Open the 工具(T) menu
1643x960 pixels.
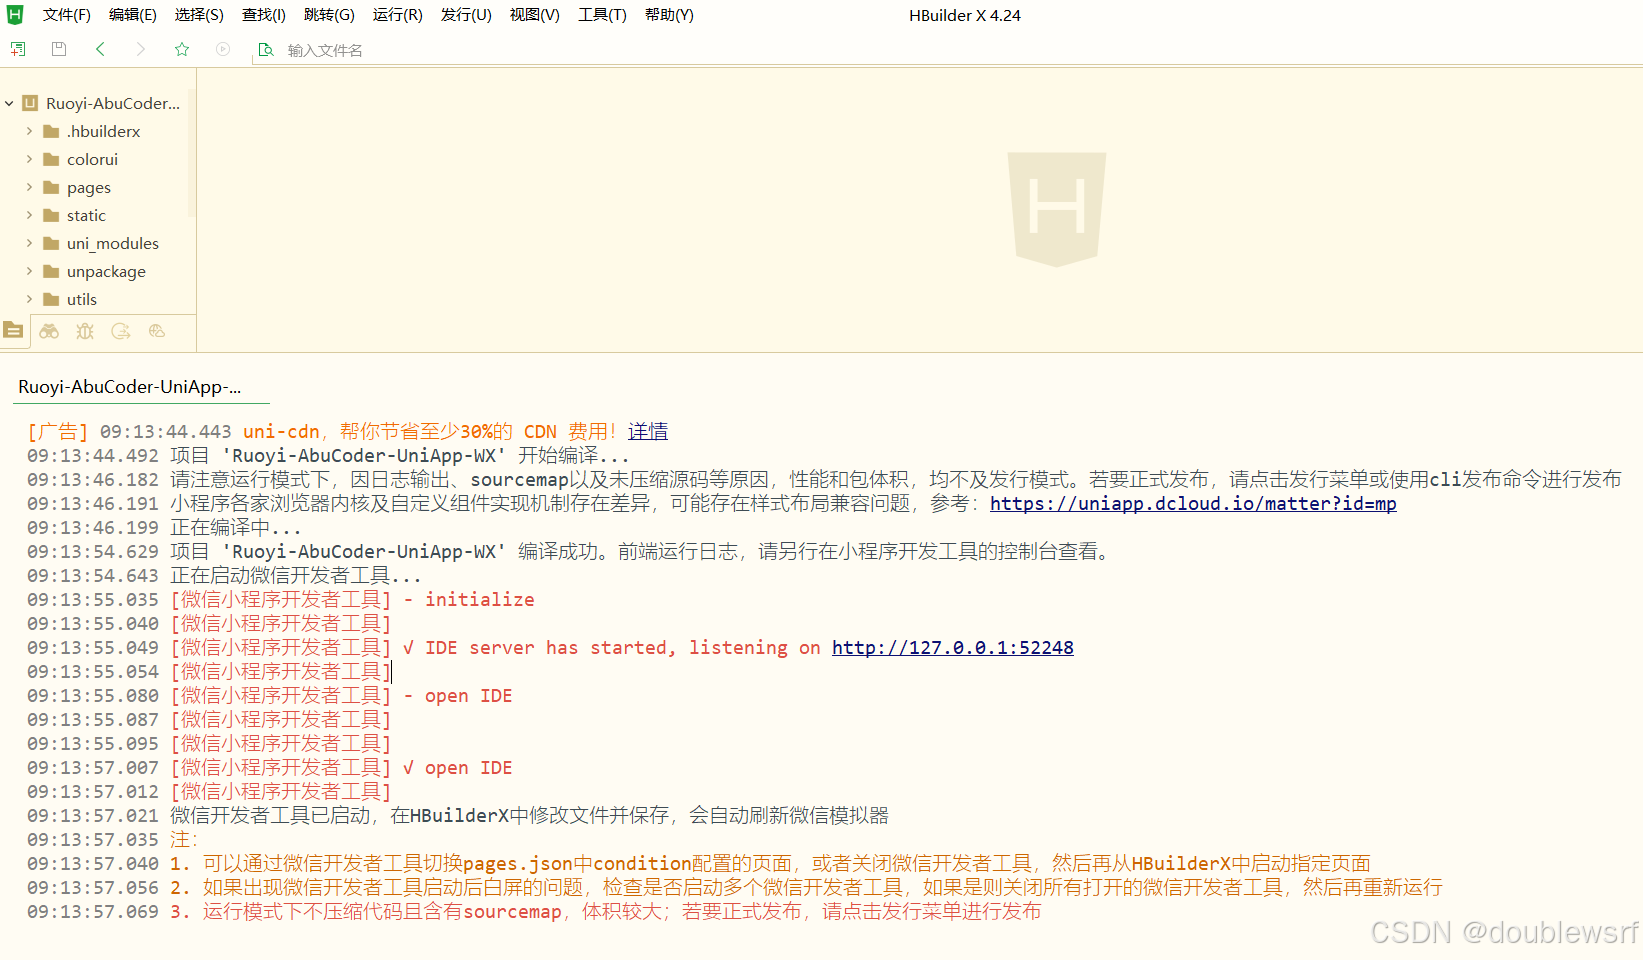(x=602, y=15)
